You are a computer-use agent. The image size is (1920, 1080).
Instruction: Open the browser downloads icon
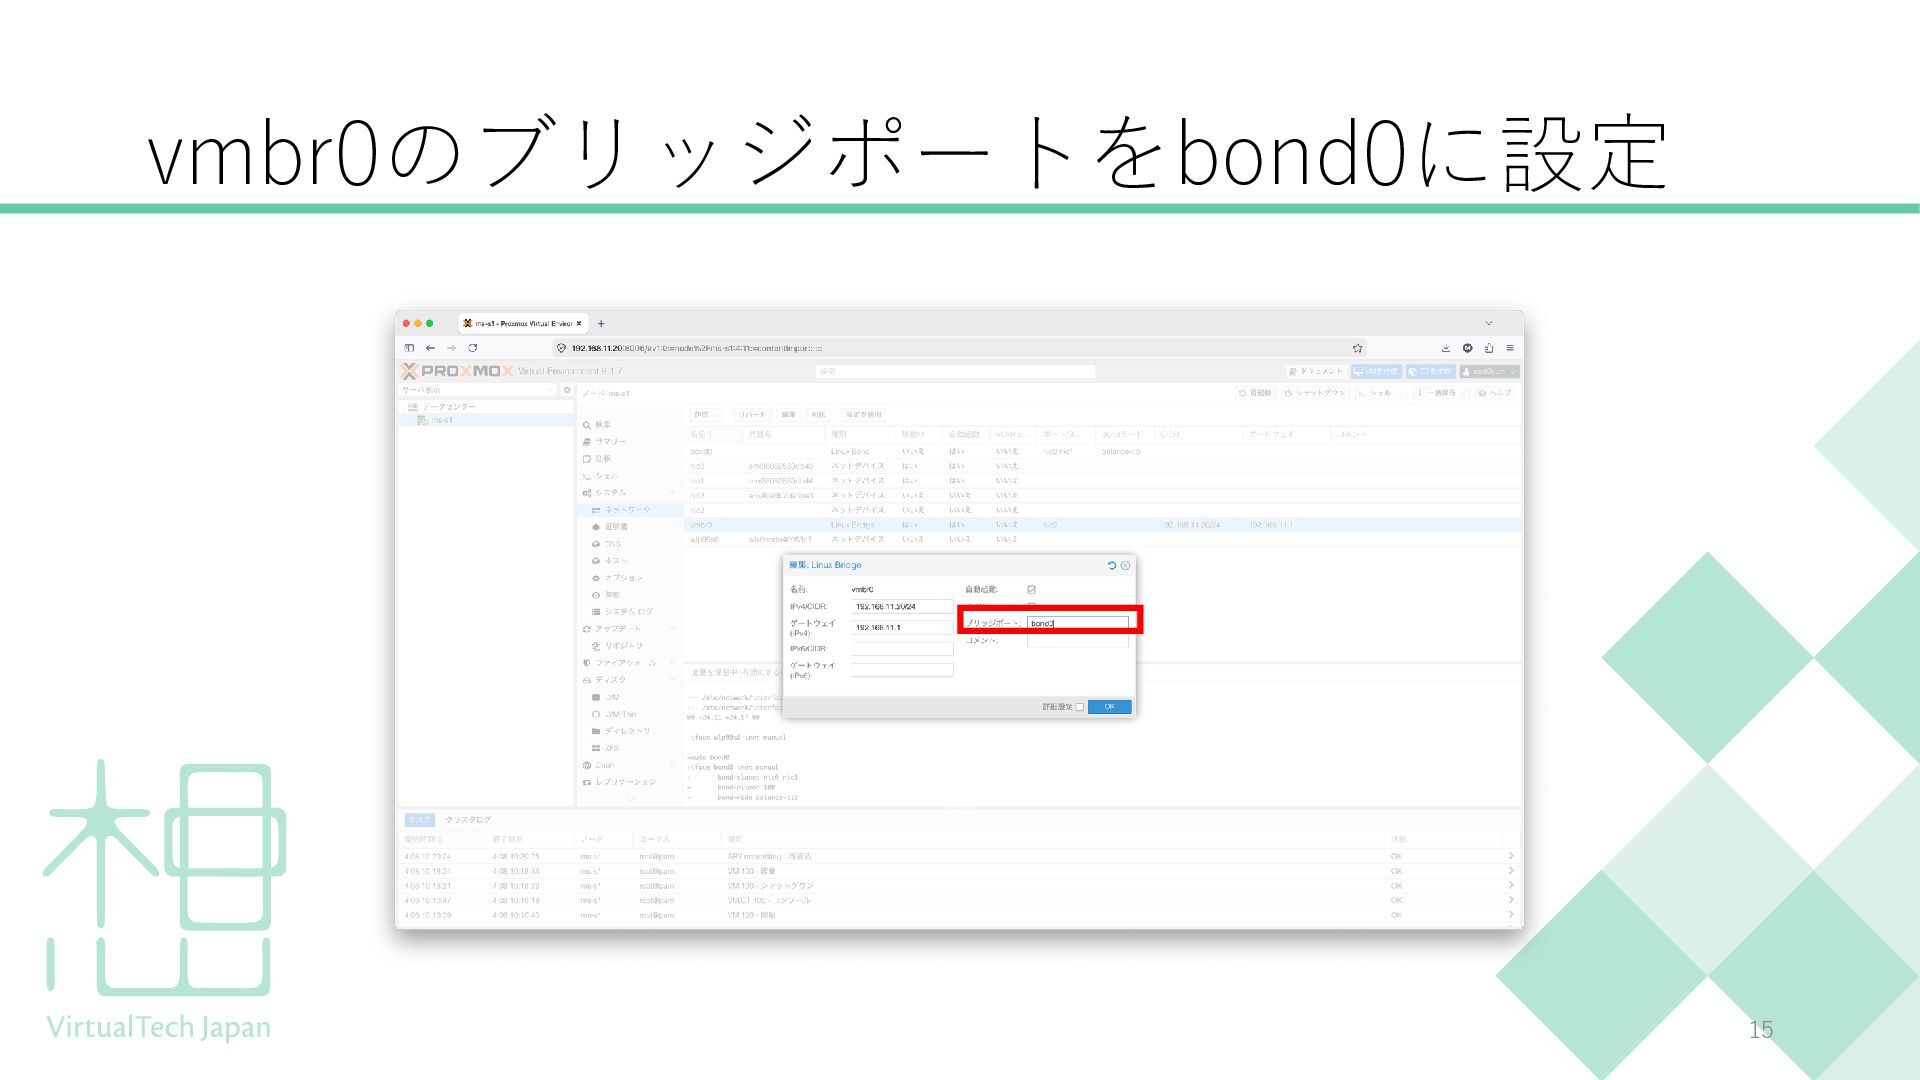click(x=1445, y=348)
